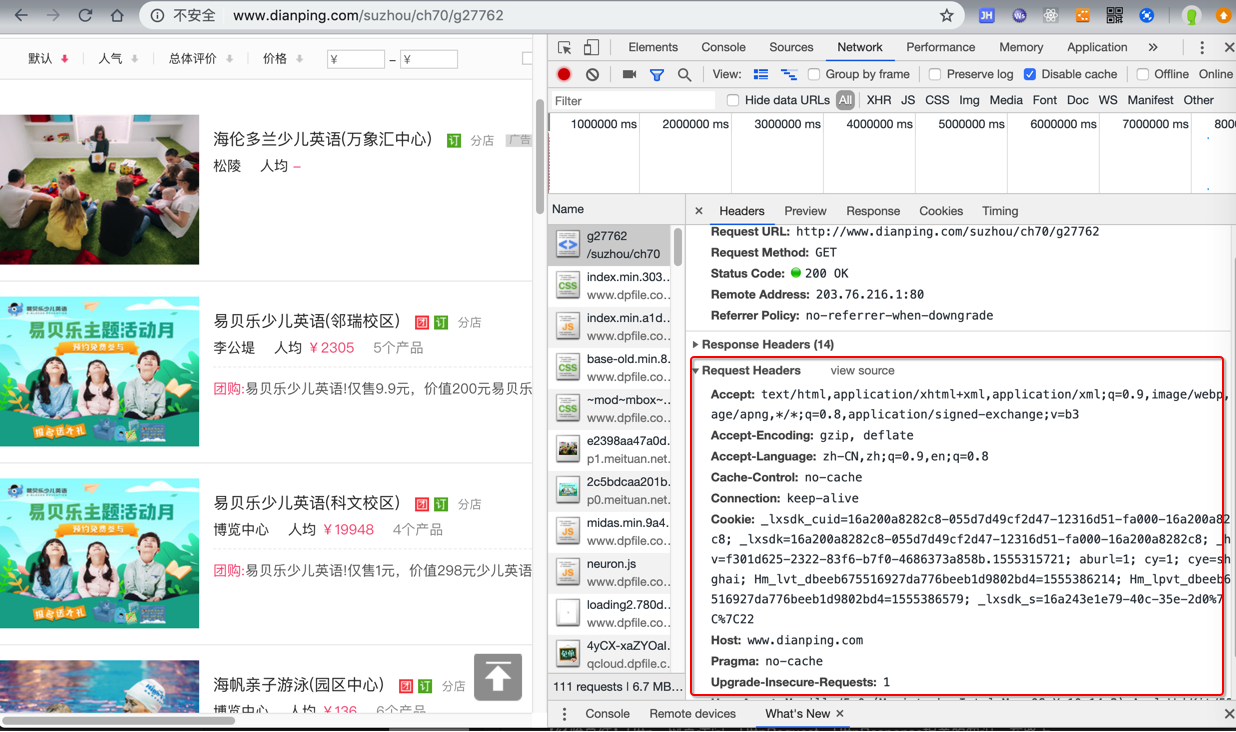Go back with the browser back arrow
This screenshot has width=1236, height=732.
[21, 16]
